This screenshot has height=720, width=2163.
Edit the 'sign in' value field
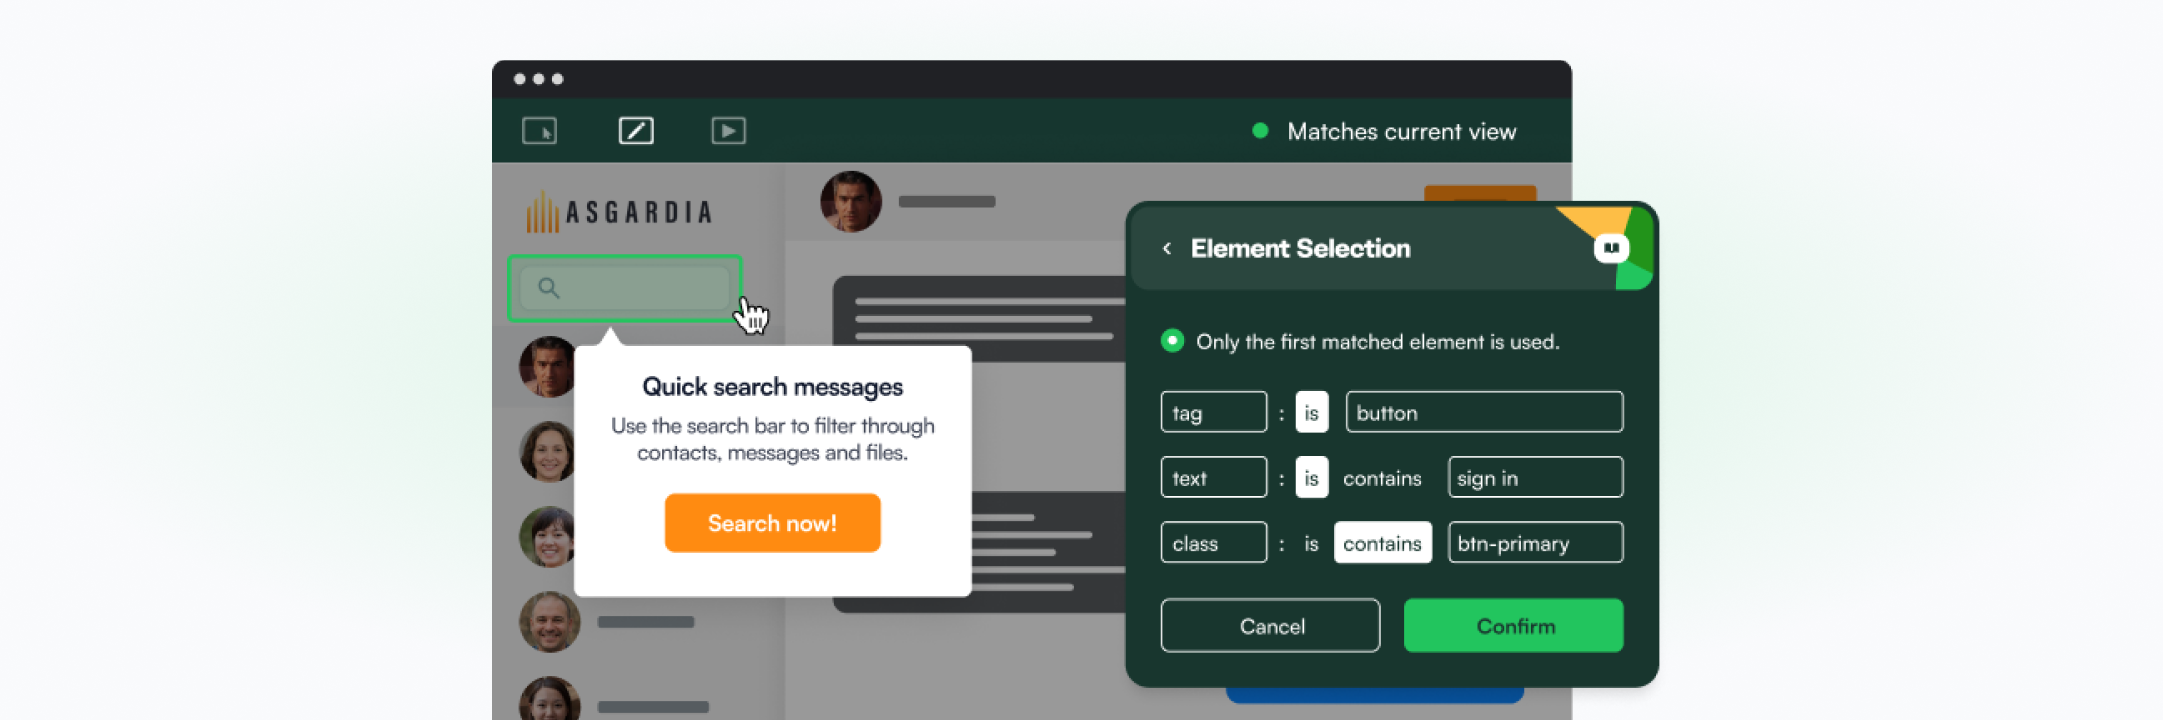(x=1535, y=477)
